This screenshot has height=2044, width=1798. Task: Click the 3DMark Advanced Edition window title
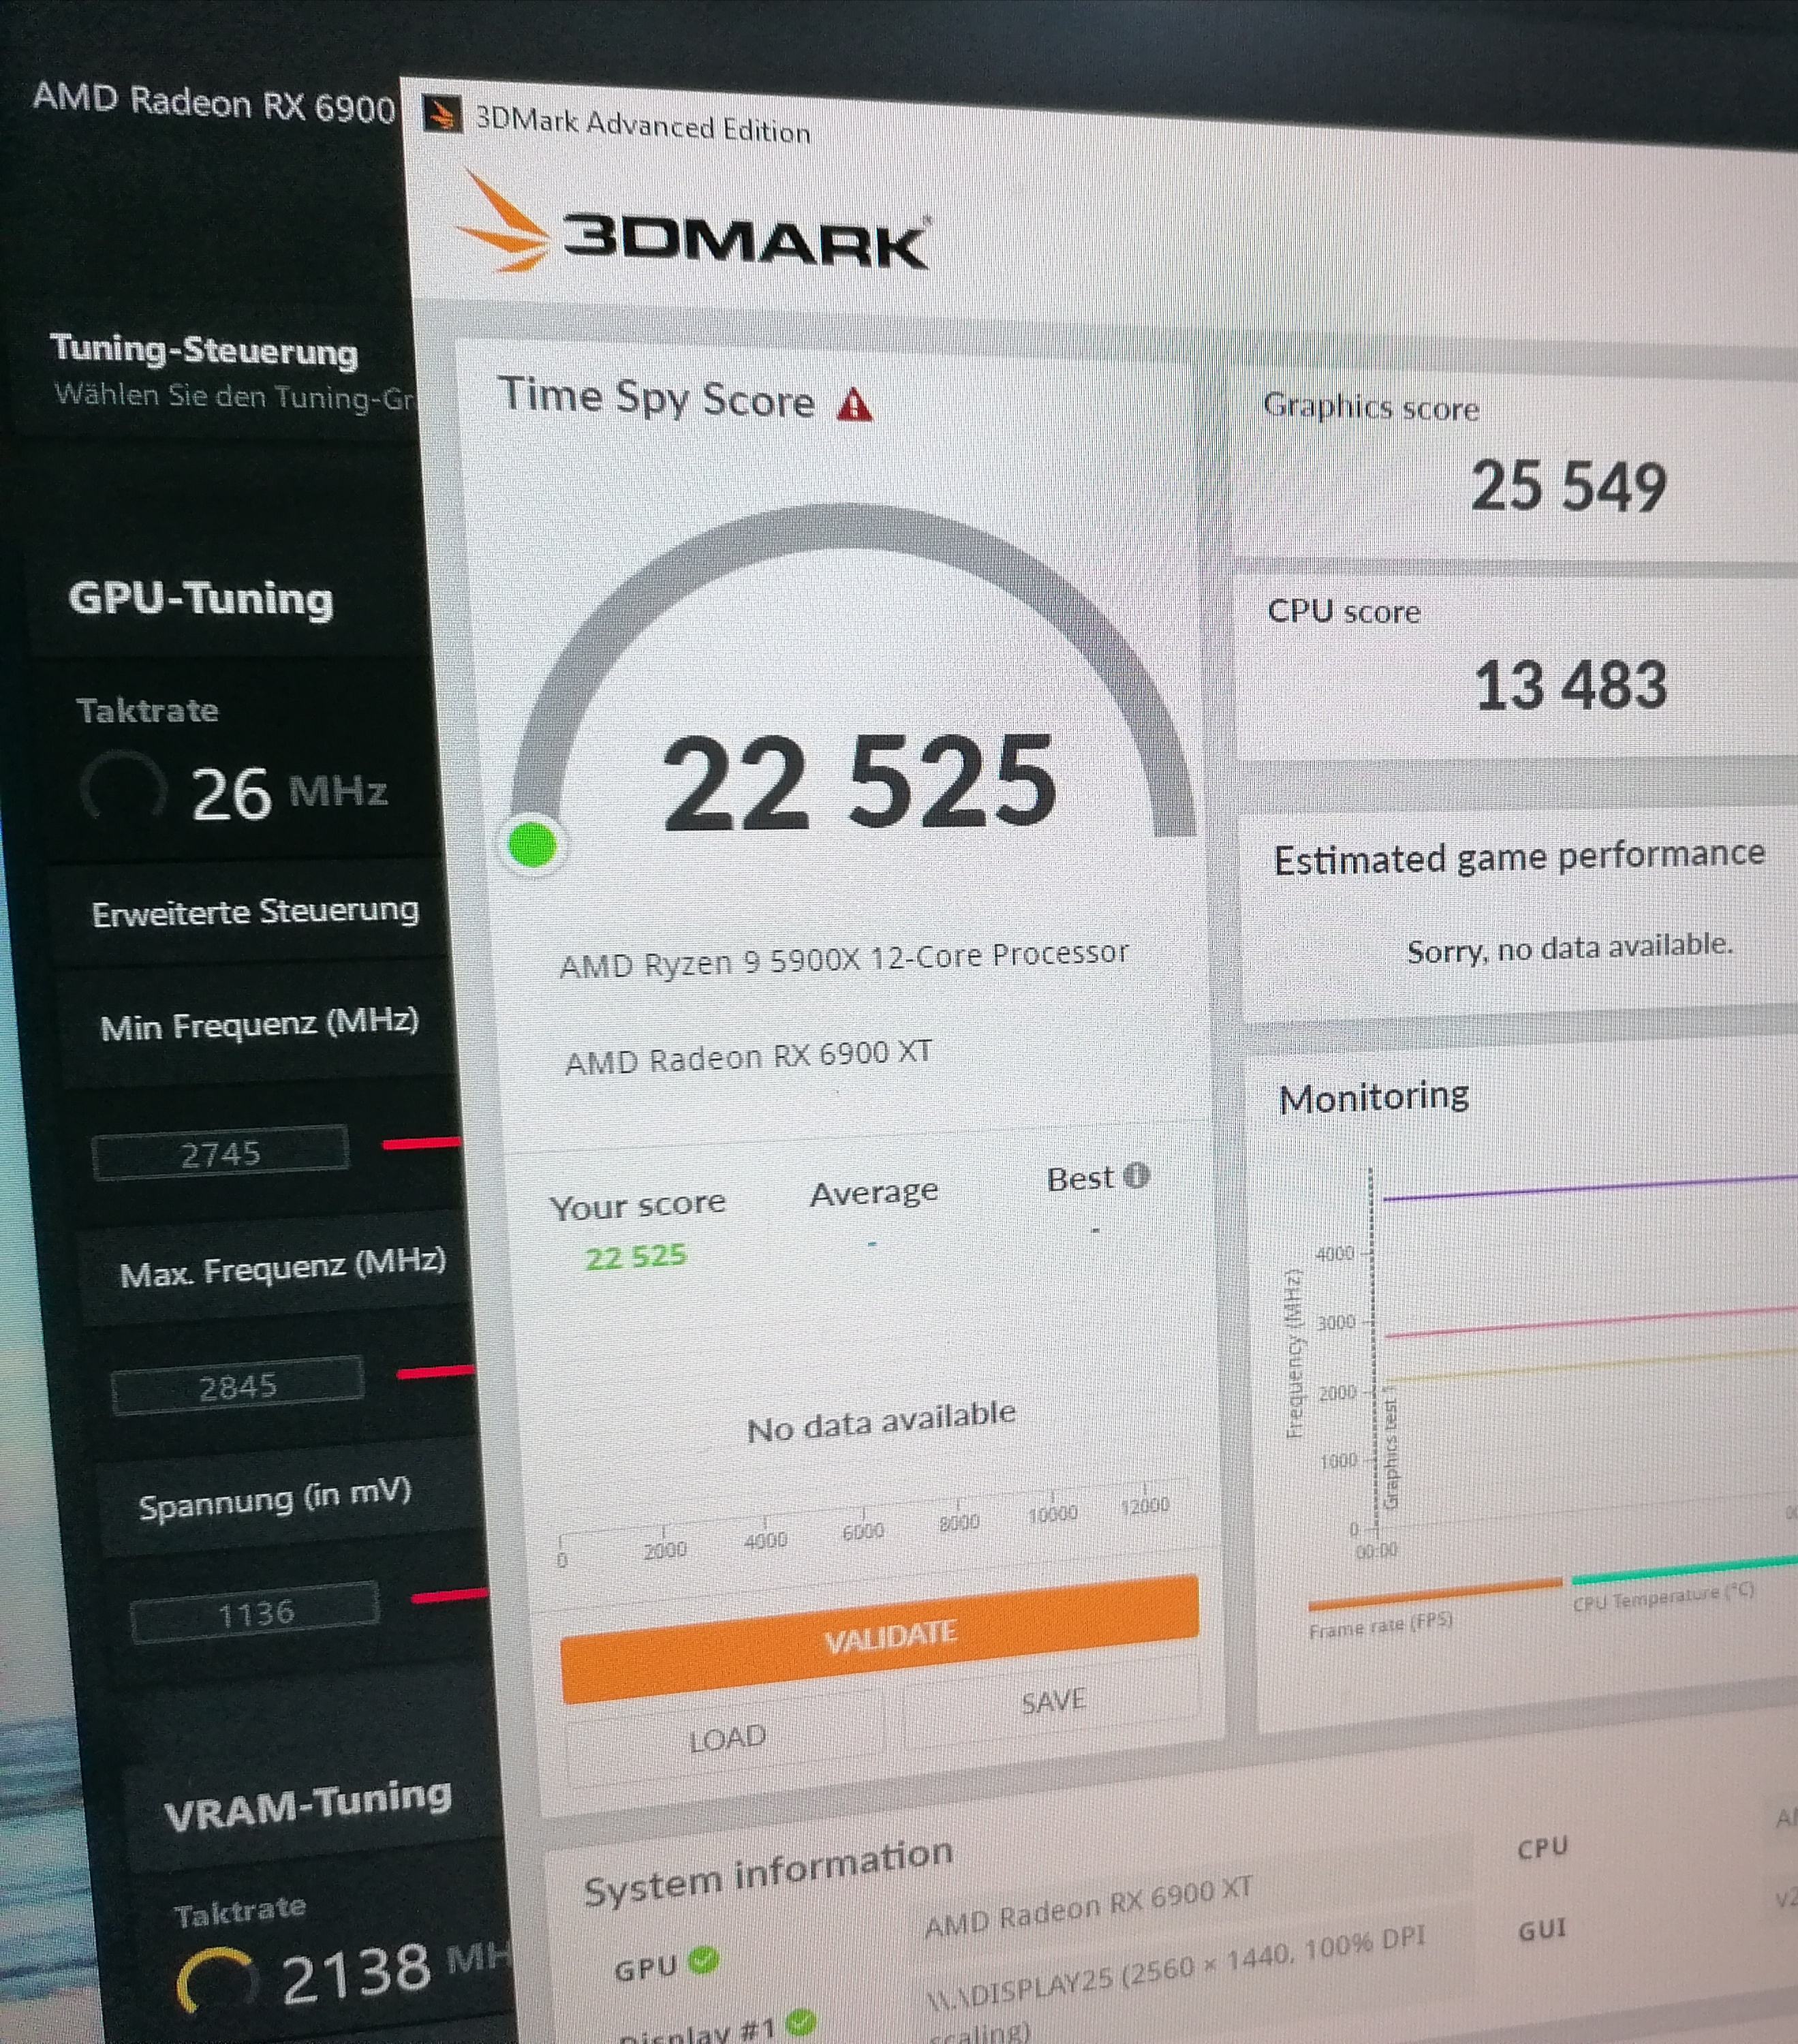pos(642,126)
